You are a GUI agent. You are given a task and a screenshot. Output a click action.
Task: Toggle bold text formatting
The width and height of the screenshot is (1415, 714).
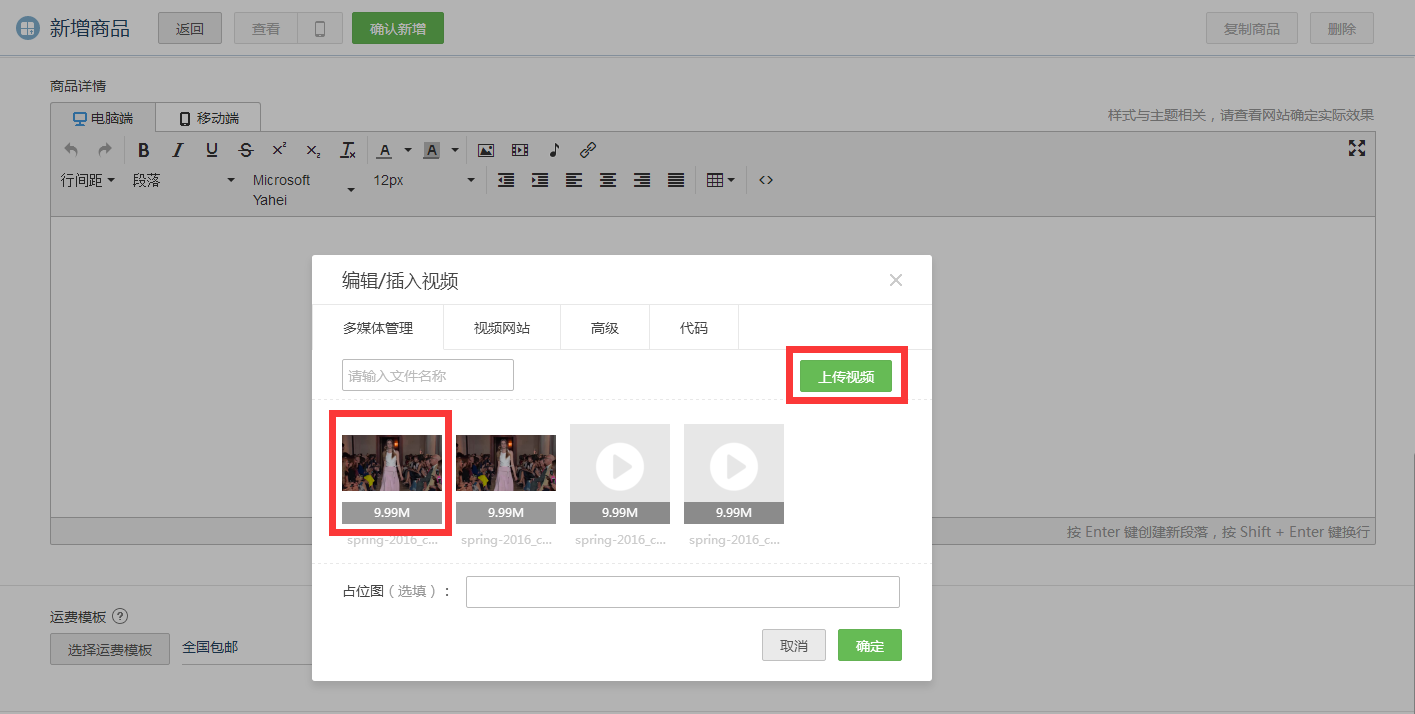144,150
